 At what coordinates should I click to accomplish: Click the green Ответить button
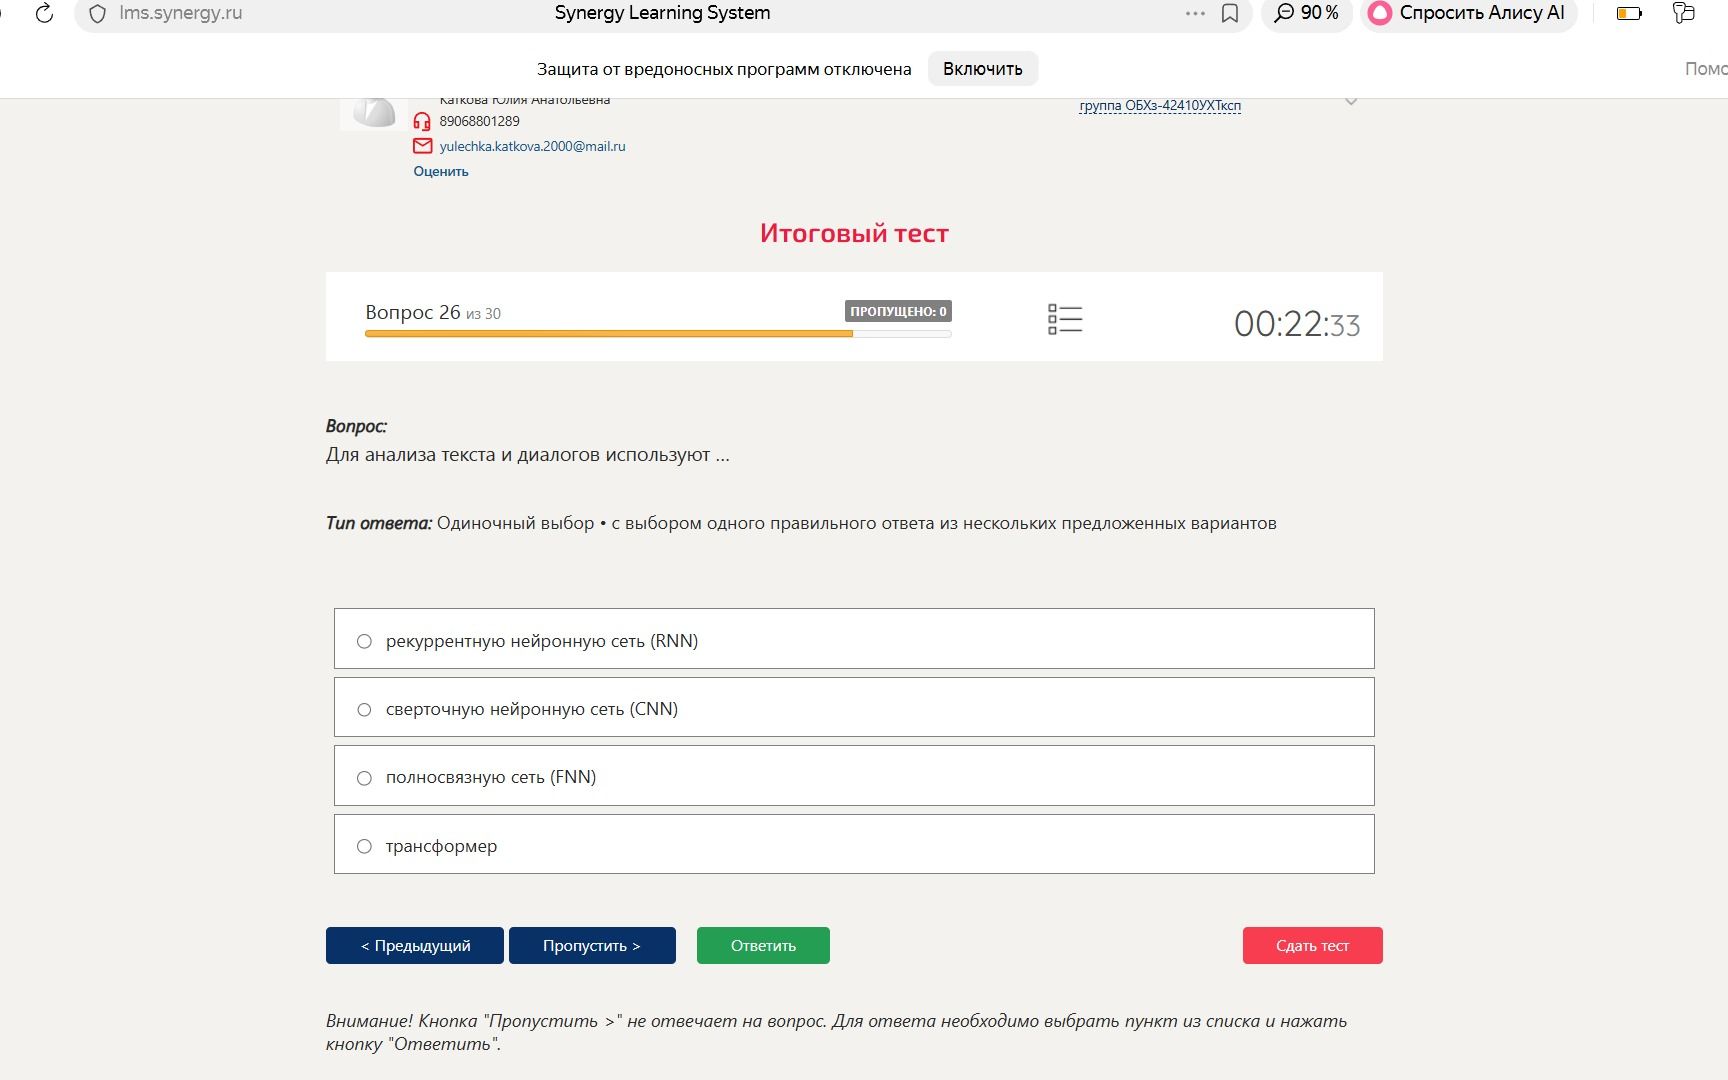pyautogui.click(x=763, y=945)
